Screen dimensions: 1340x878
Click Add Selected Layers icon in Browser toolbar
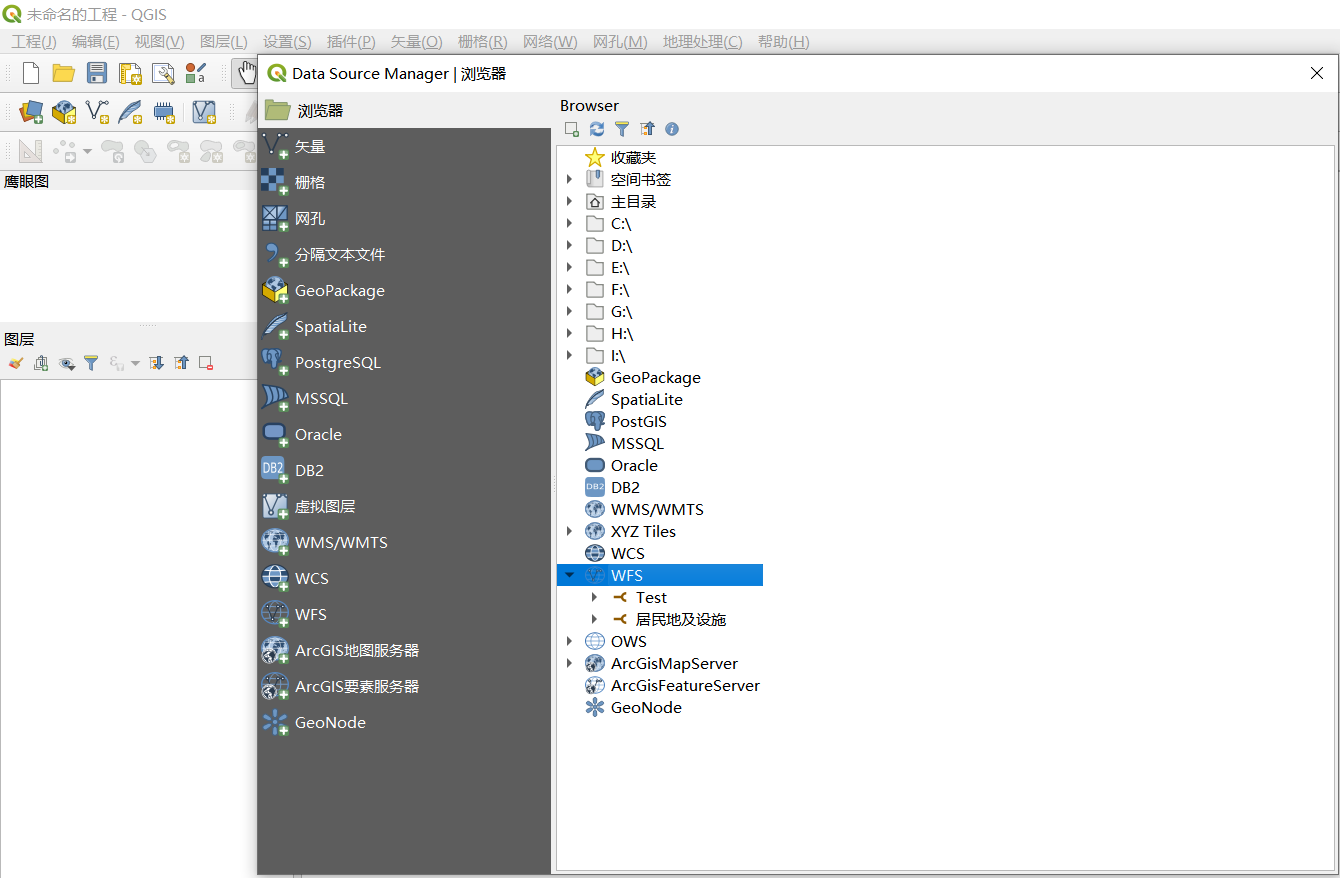pyautogui.click(x=572, y=129)
